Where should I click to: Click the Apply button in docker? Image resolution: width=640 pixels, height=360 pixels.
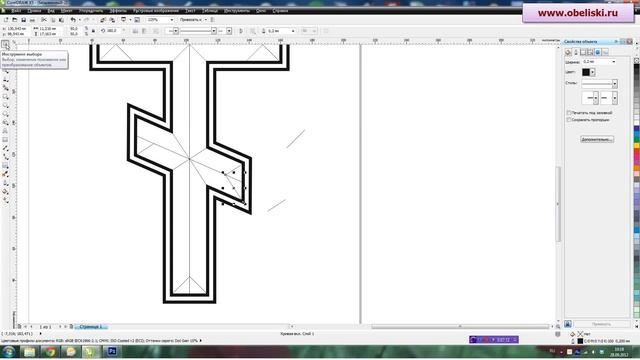pyautogui.click(x=601, y=324)
